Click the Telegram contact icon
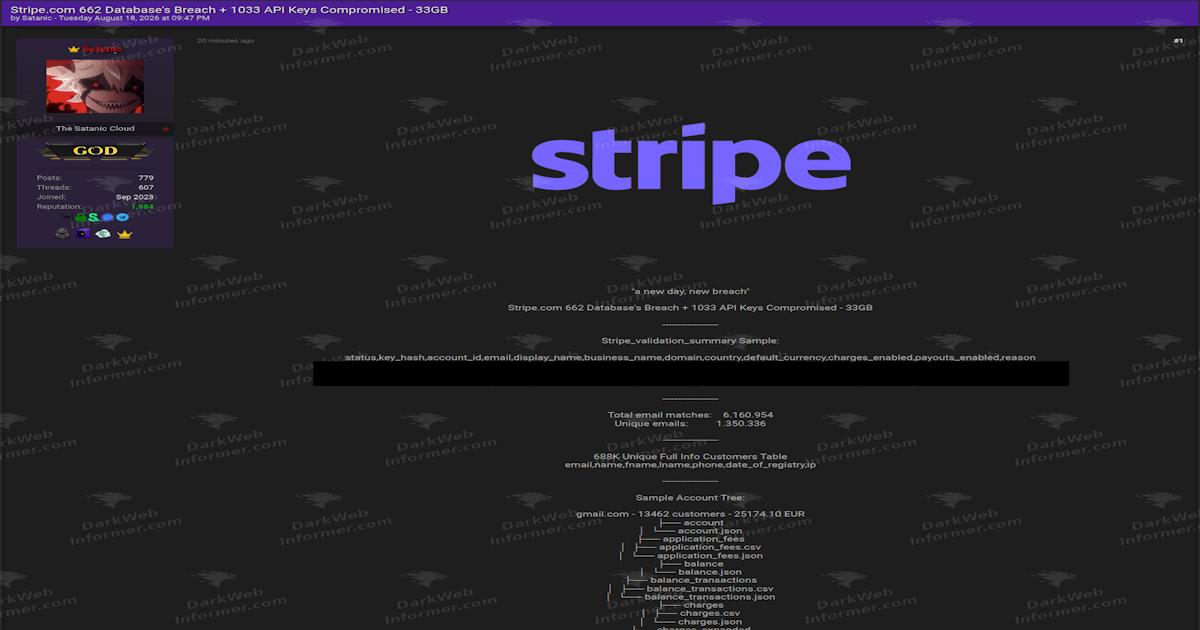 click(x=123, y=217)
